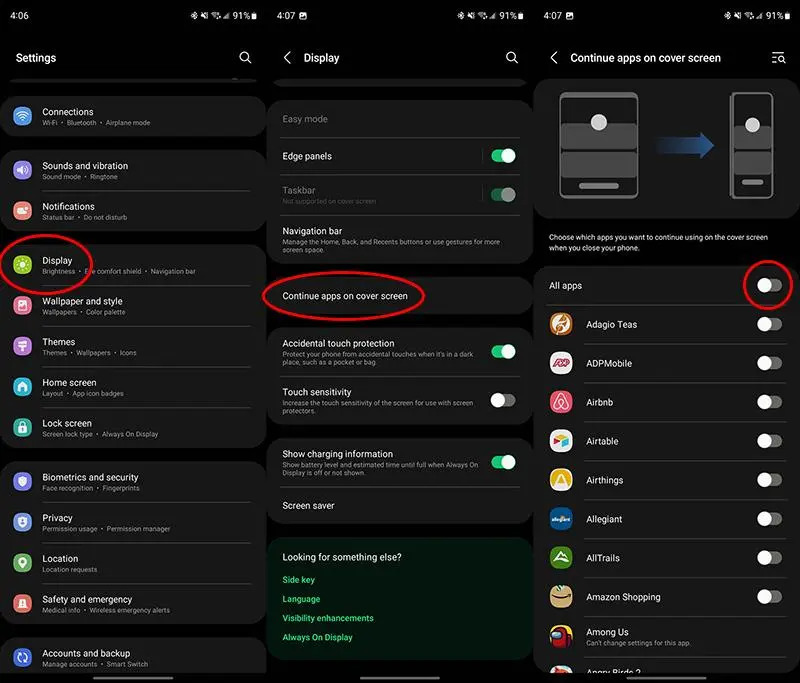Open the Always On Display link

point(317,637)
